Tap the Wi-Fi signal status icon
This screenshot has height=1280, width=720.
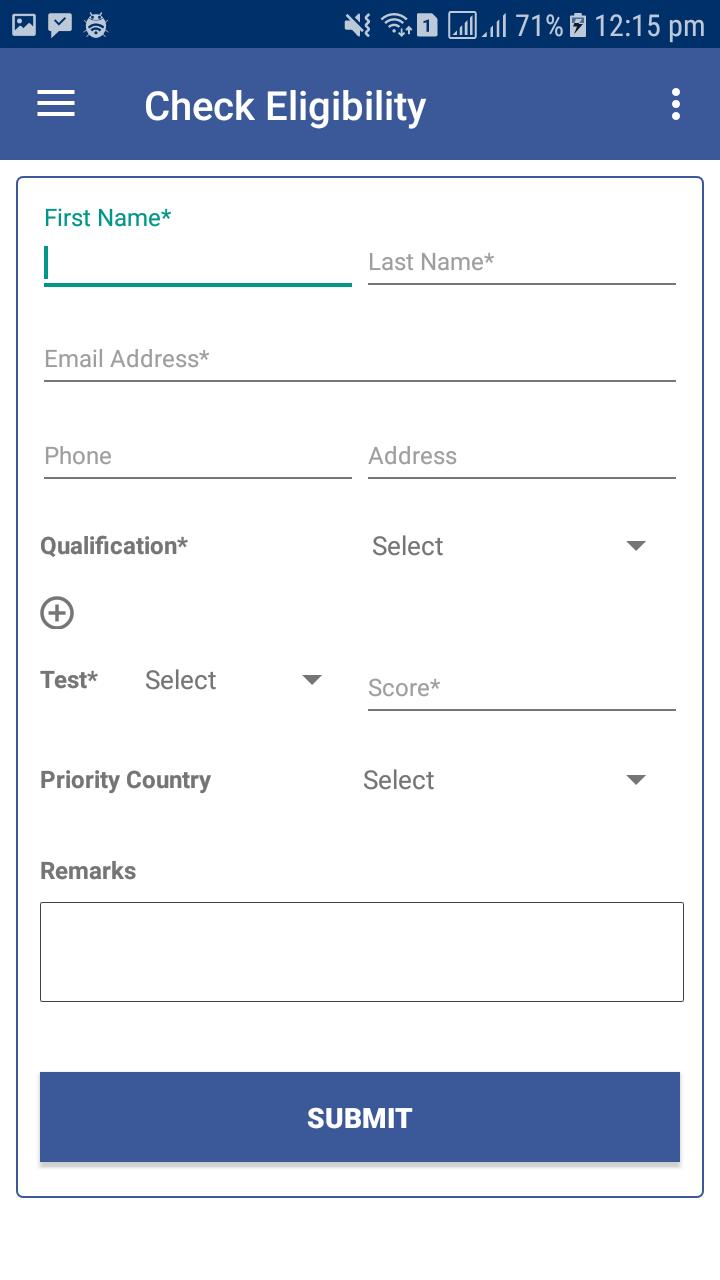396,25
